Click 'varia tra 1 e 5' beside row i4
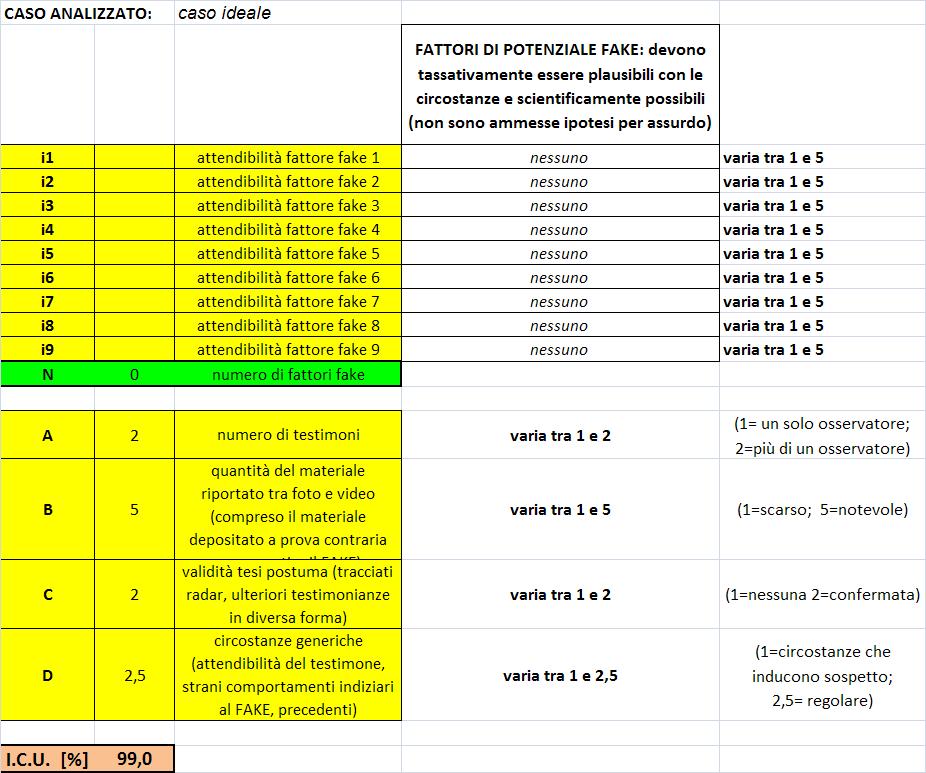Viewport: 926px width, 773px height. [773, 229]
